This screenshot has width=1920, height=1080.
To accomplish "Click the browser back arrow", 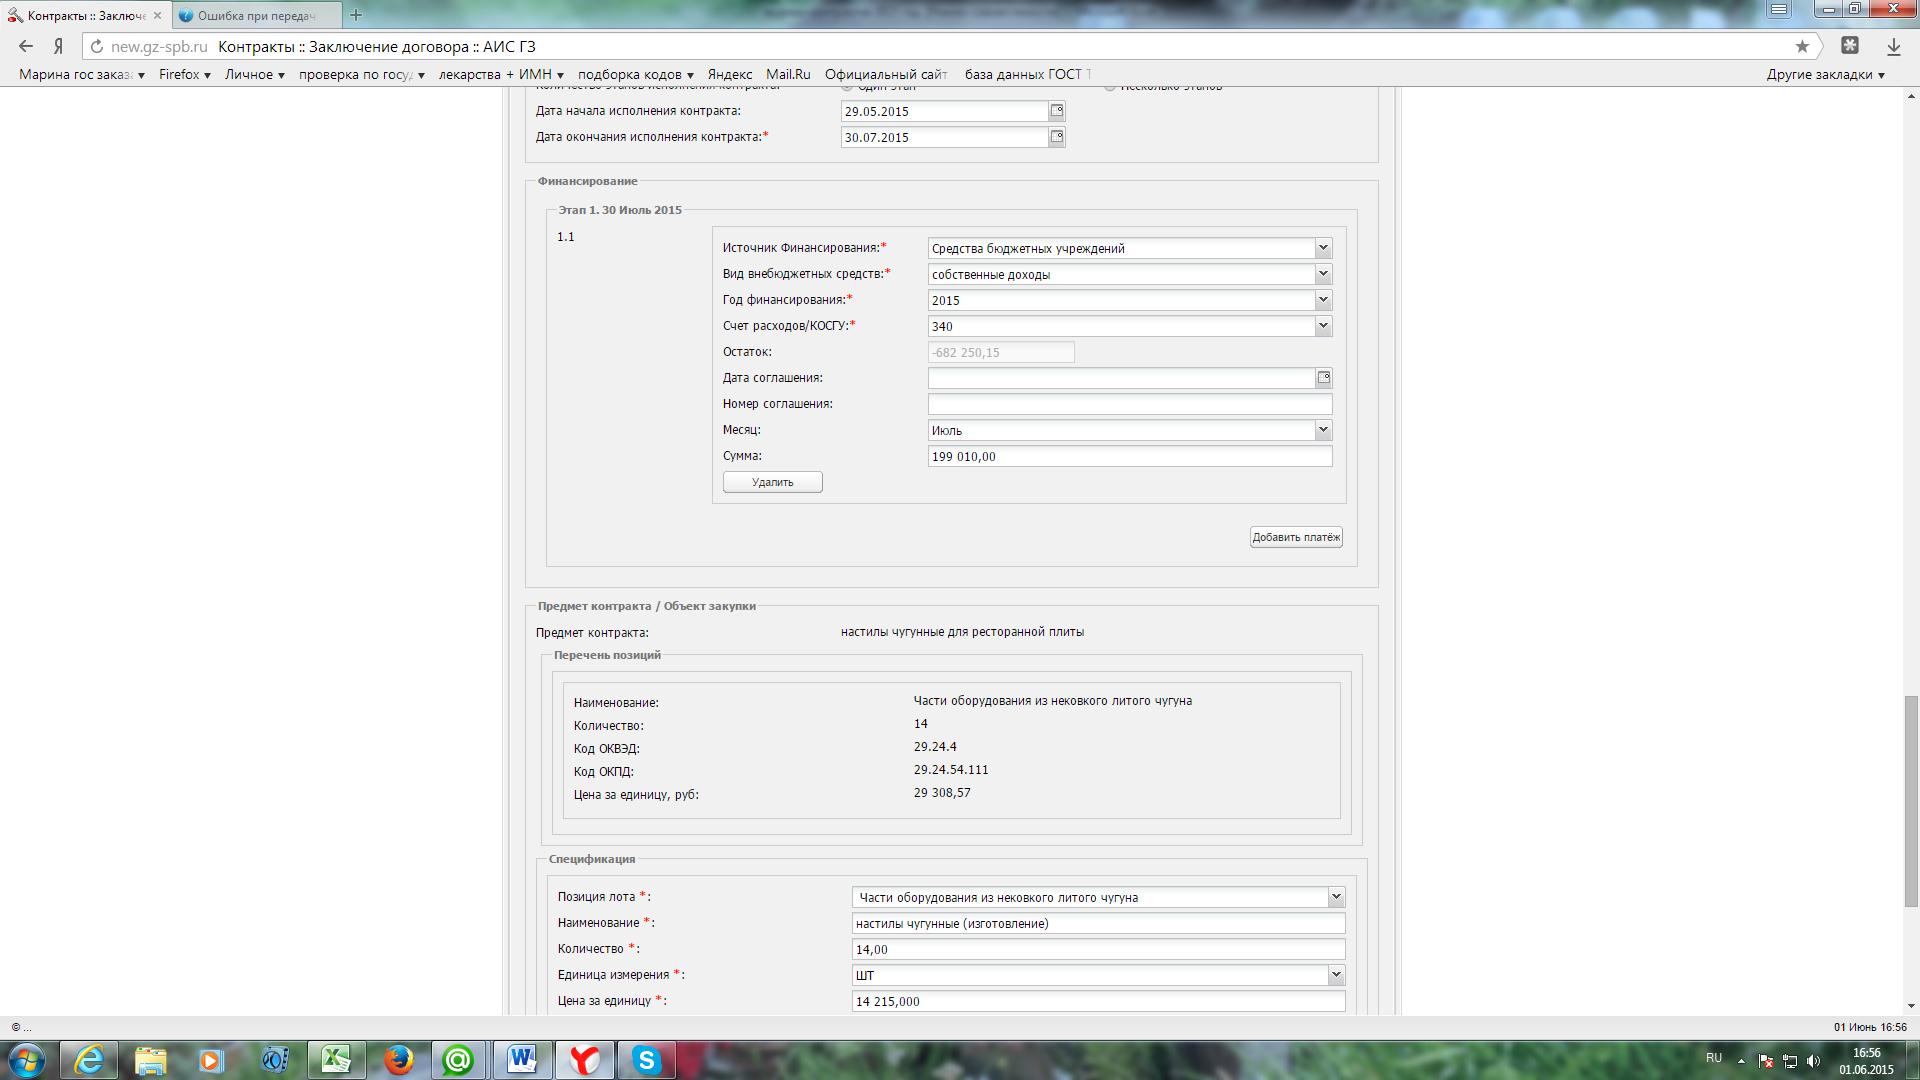I will tap(26, 46).
